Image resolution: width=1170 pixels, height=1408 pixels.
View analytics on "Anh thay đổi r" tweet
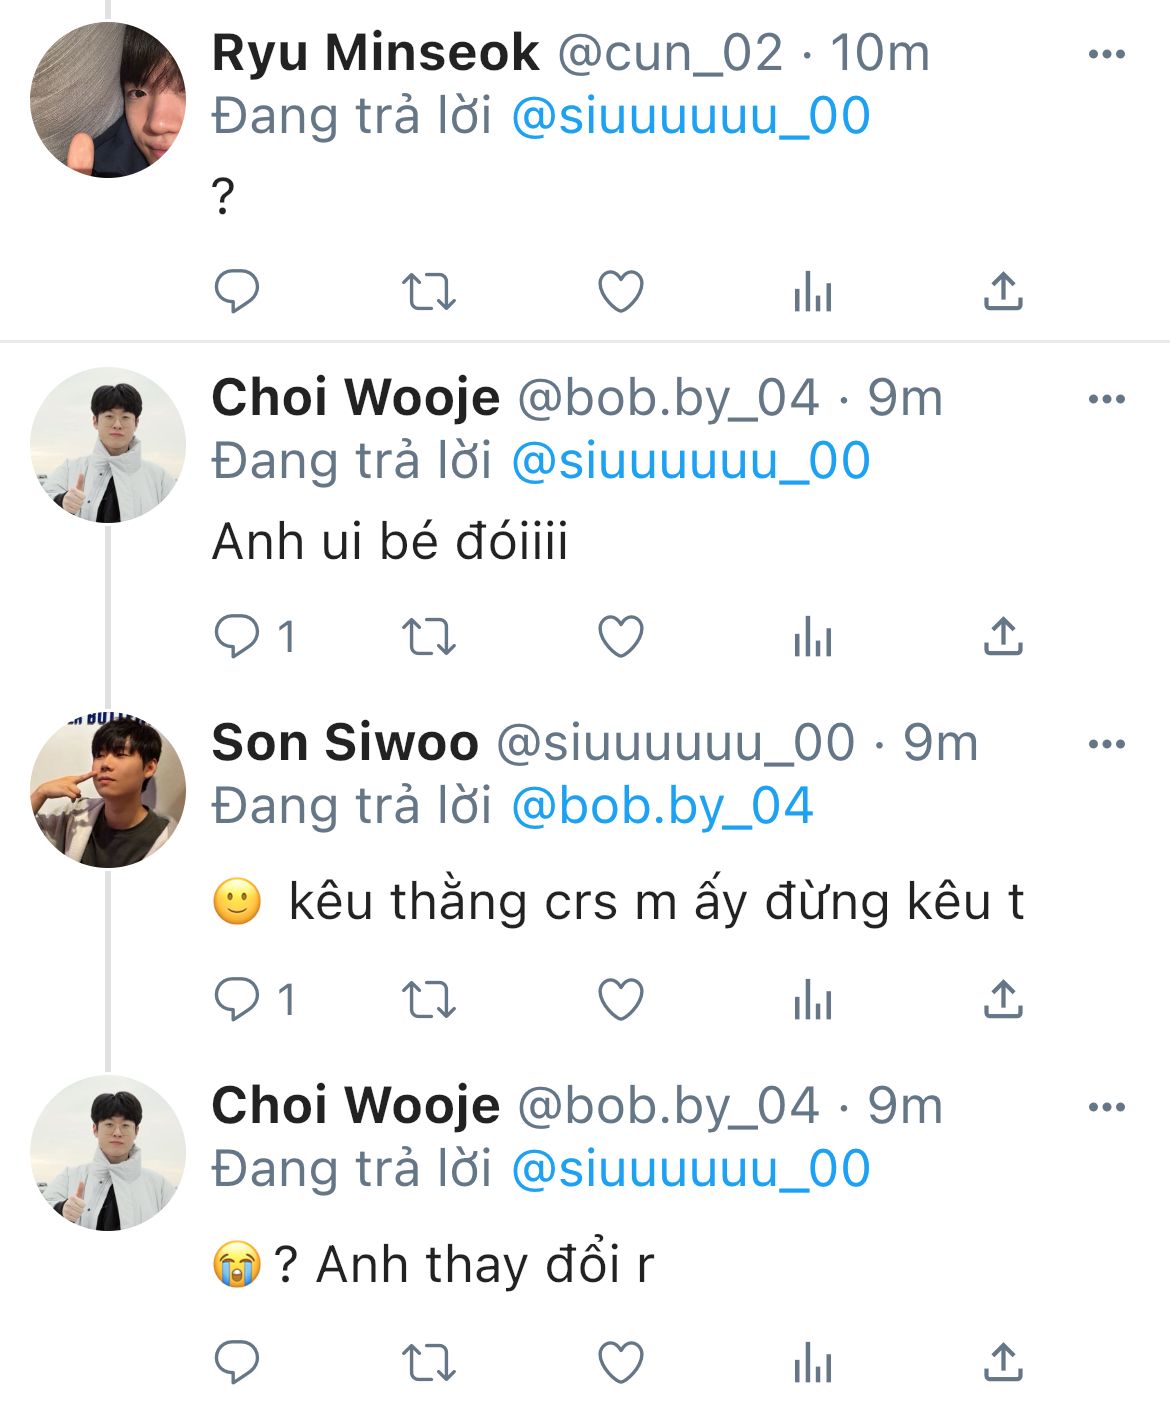click(x=812, y=1363)
